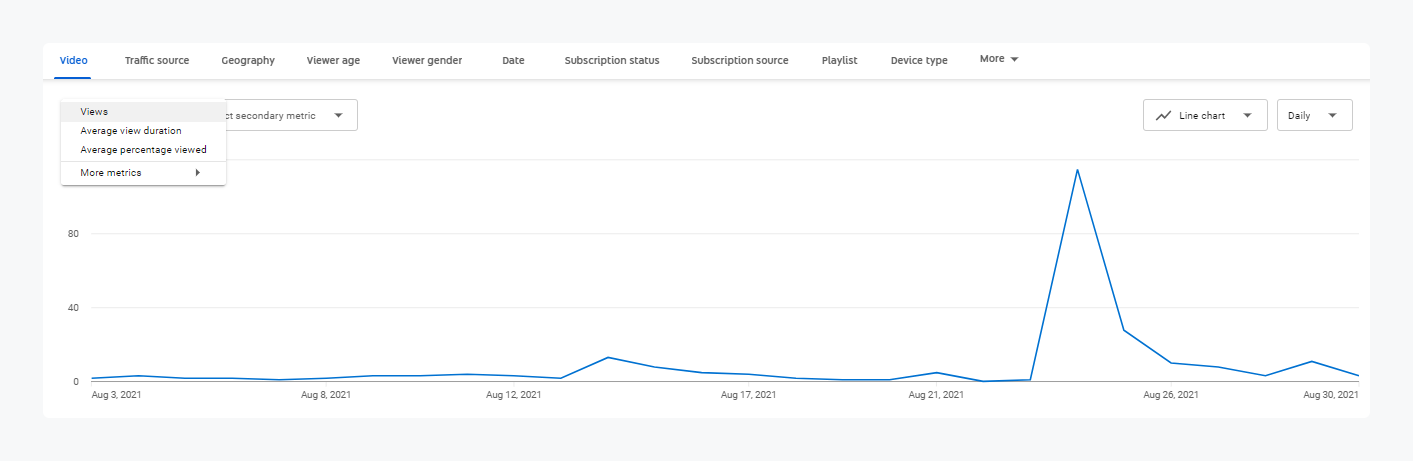
Task: Open the secondary metric dropdown
Action: point(290,115)
